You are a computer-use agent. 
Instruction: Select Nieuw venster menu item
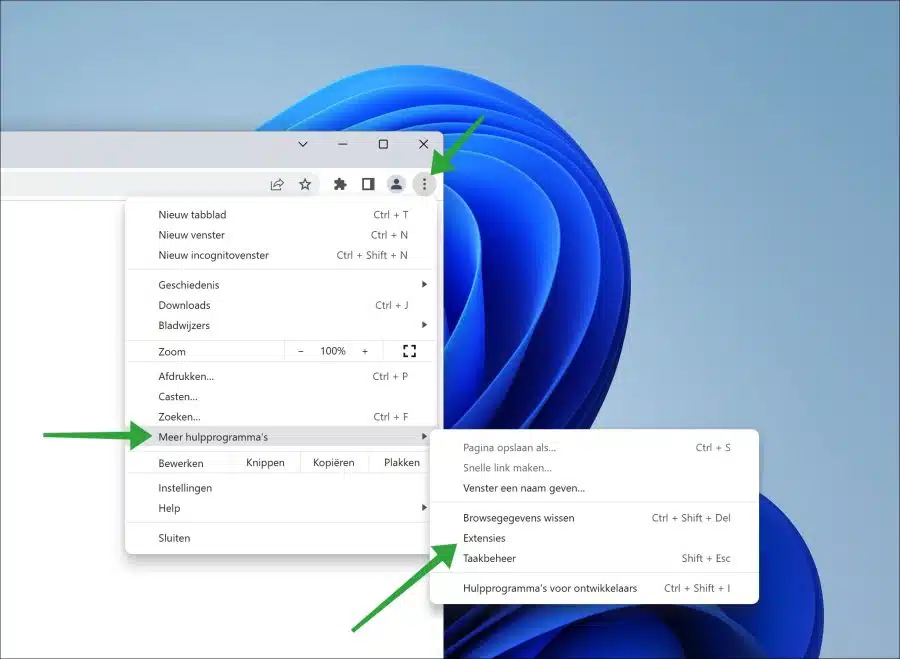[x=281, y=235]
